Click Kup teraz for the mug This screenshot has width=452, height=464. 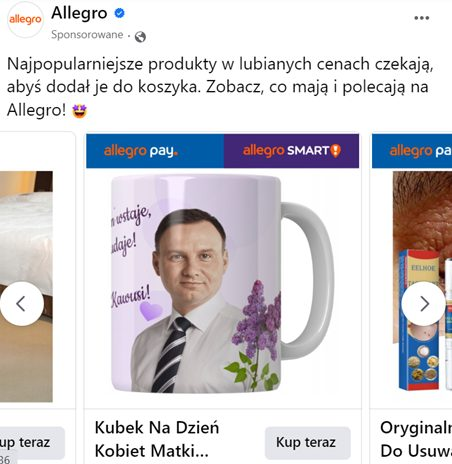pos(308,442)
